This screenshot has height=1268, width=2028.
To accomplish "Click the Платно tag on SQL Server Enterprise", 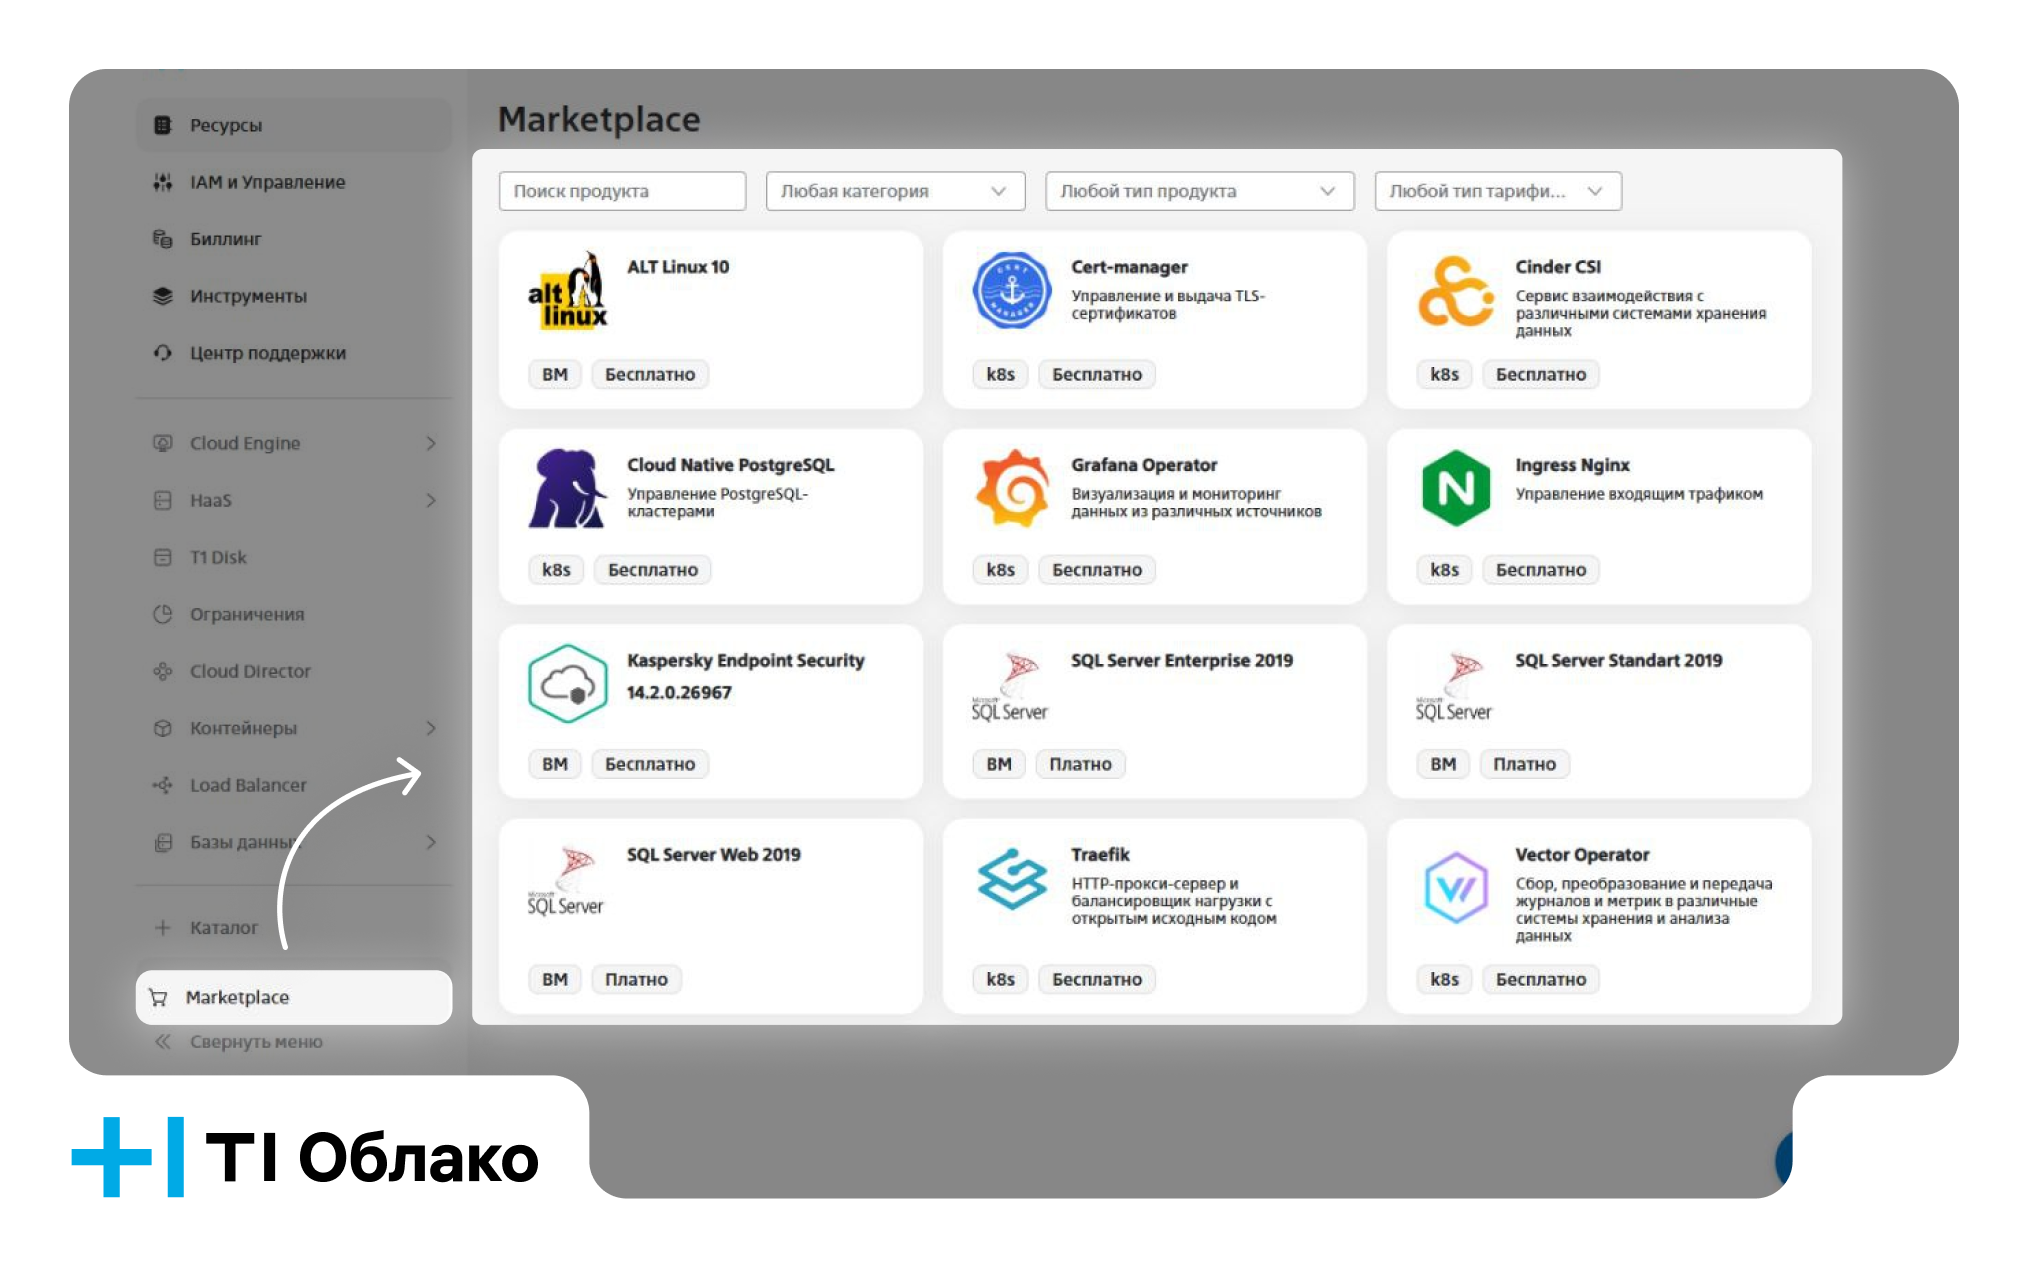I will [x=1080, y=764].
